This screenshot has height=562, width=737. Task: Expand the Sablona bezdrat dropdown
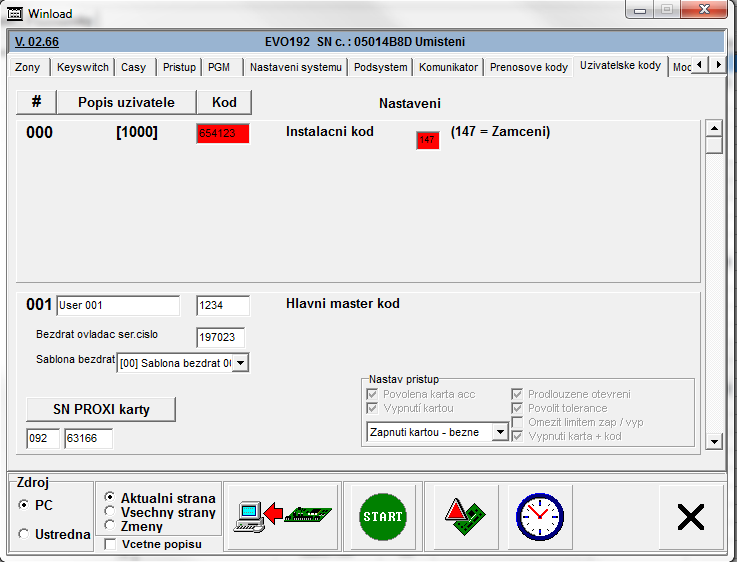(x=240, y=363)
